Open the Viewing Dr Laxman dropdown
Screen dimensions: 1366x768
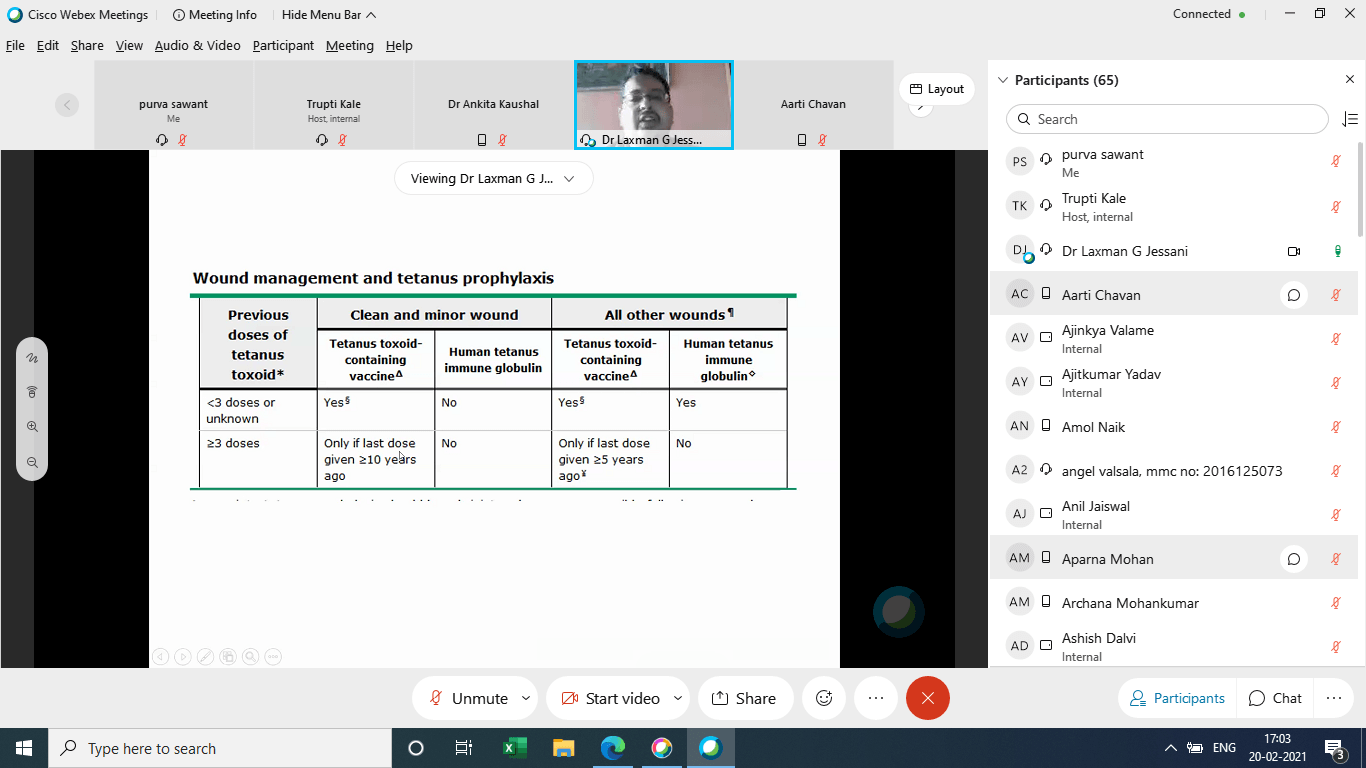click(493, 179)
